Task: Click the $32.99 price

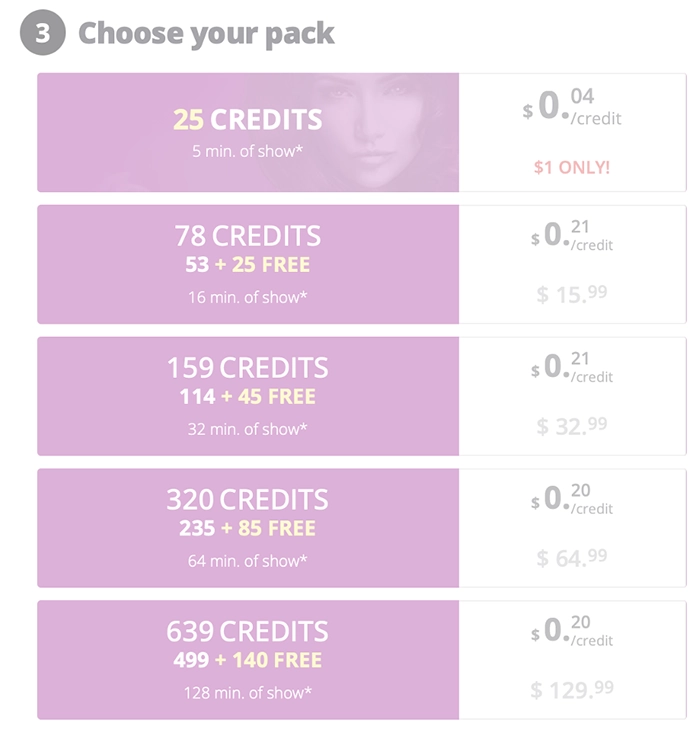Action: [x=572, y=426]
